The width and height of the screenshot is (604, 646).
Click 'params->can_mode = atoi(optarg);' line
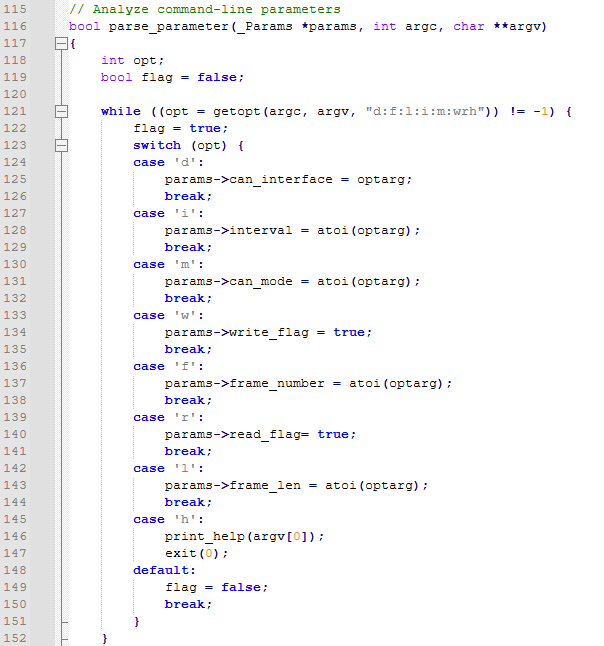(x=292, y=281)
